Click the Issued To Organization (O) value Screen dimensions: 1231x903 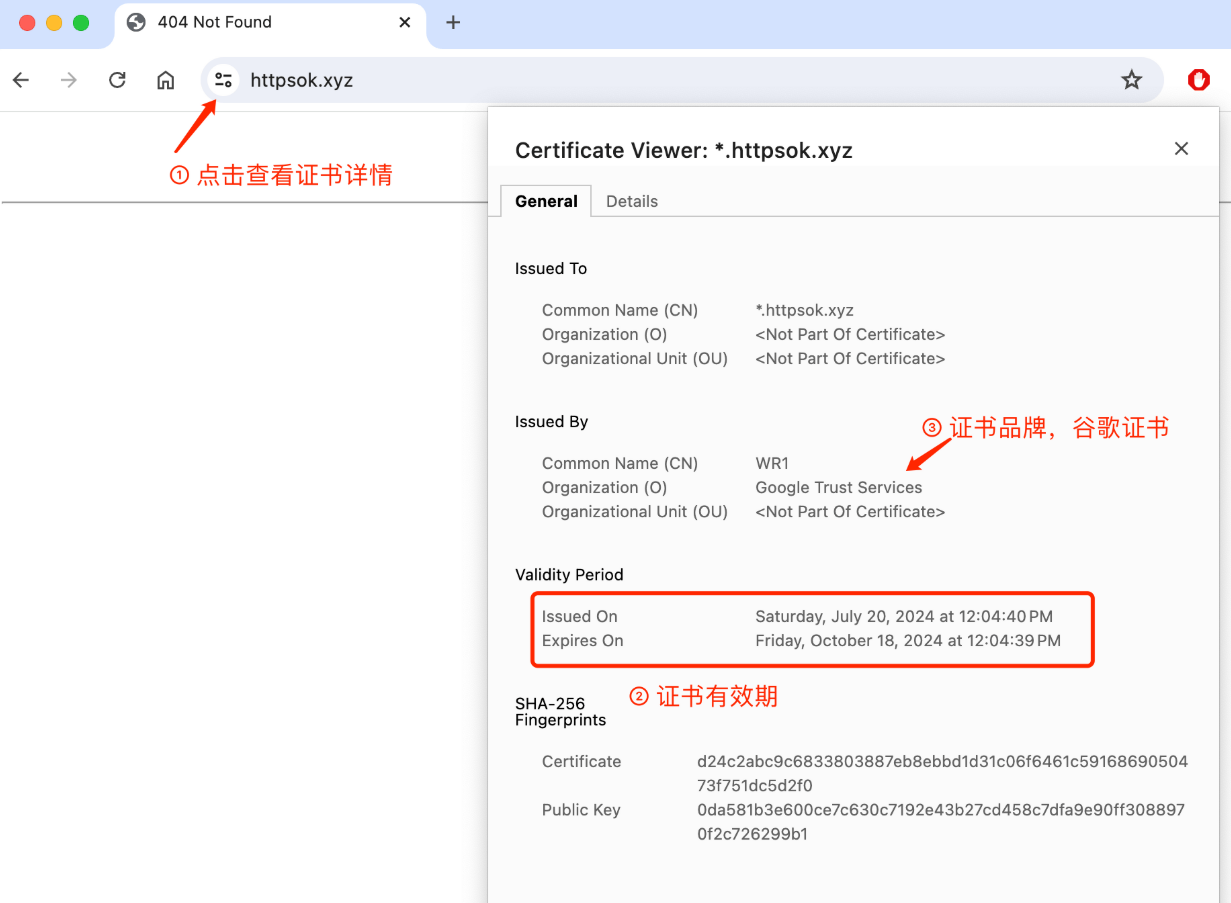pyautogui.click(x=850, y=334)
